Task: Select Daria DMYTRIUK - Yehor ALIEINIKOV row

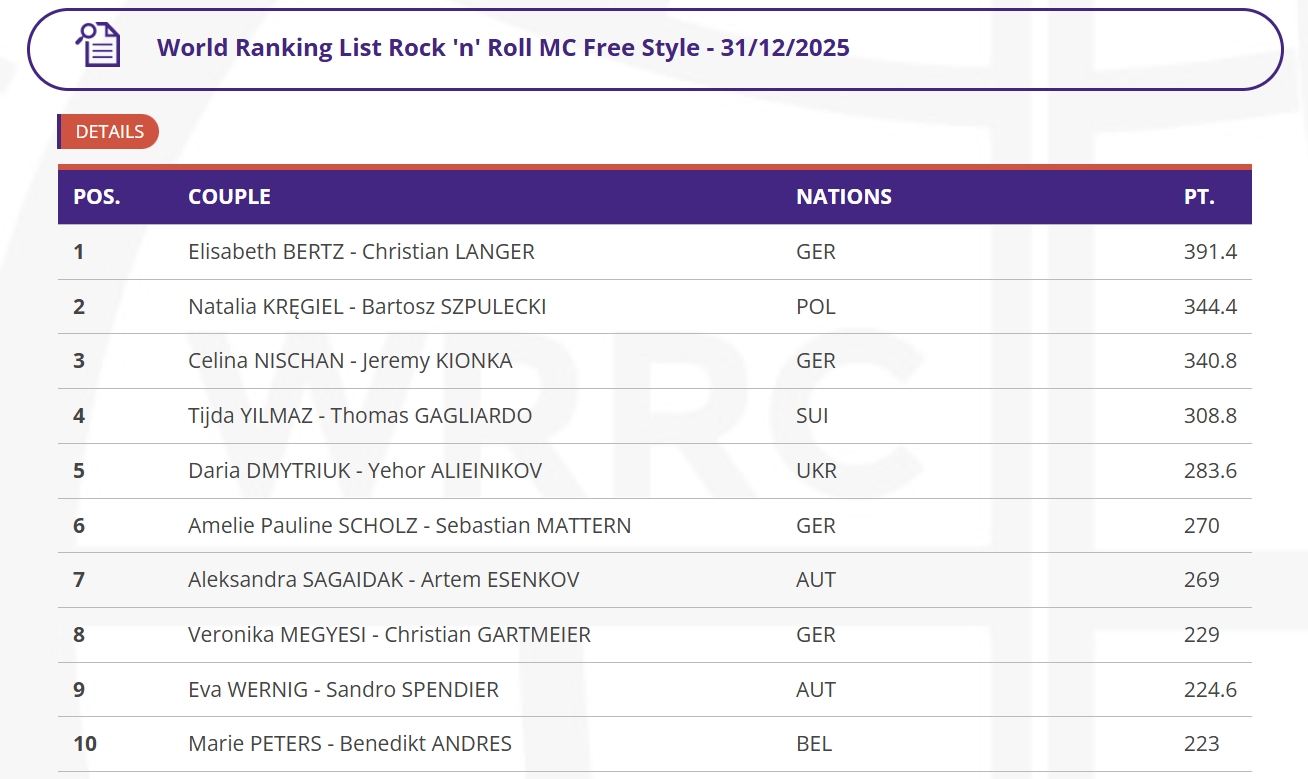Action: [365, 471]
